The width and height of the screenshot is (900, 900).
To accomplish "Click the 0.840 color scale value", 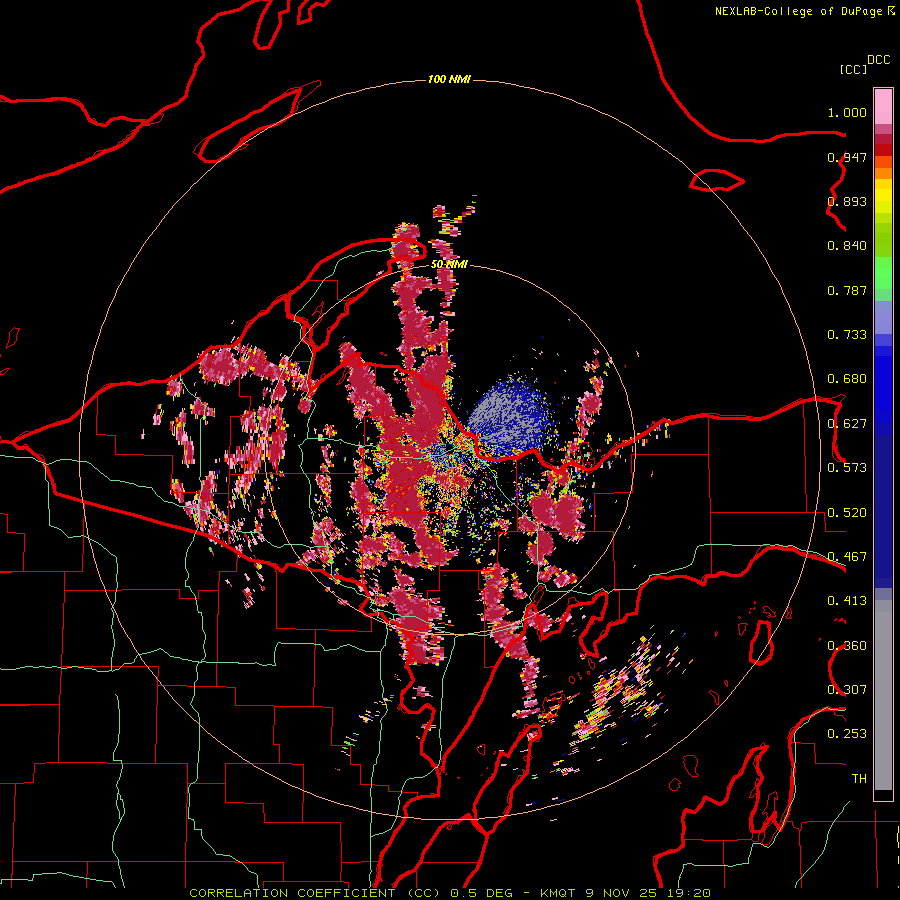I will pyautogui.click(x=847, y=246).
